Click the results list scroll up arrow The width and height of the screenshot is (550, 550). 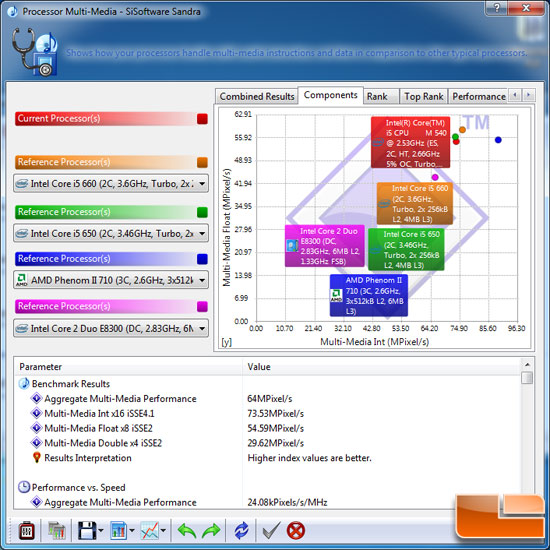(x=527, y=365)
